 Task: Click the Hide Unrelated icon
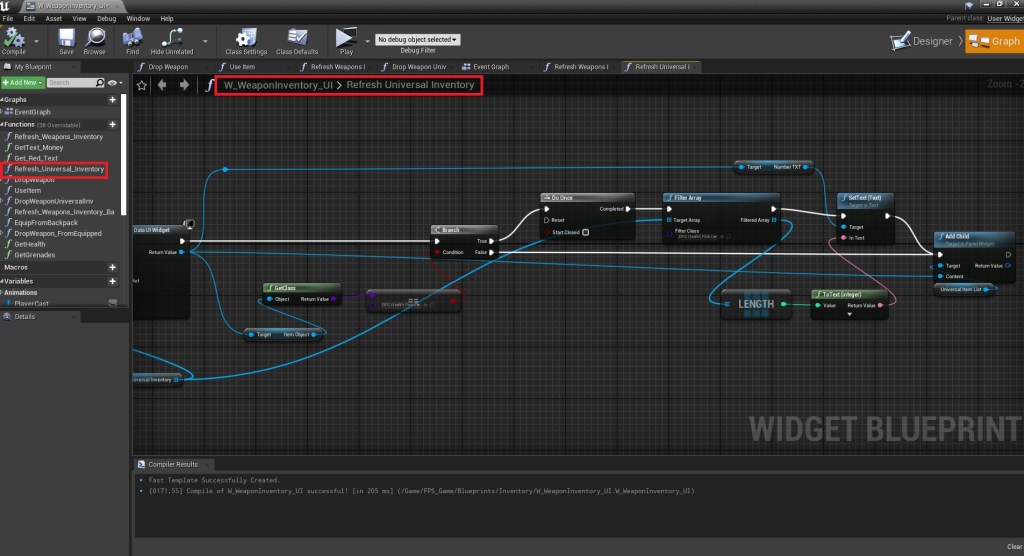pos(171,37)
